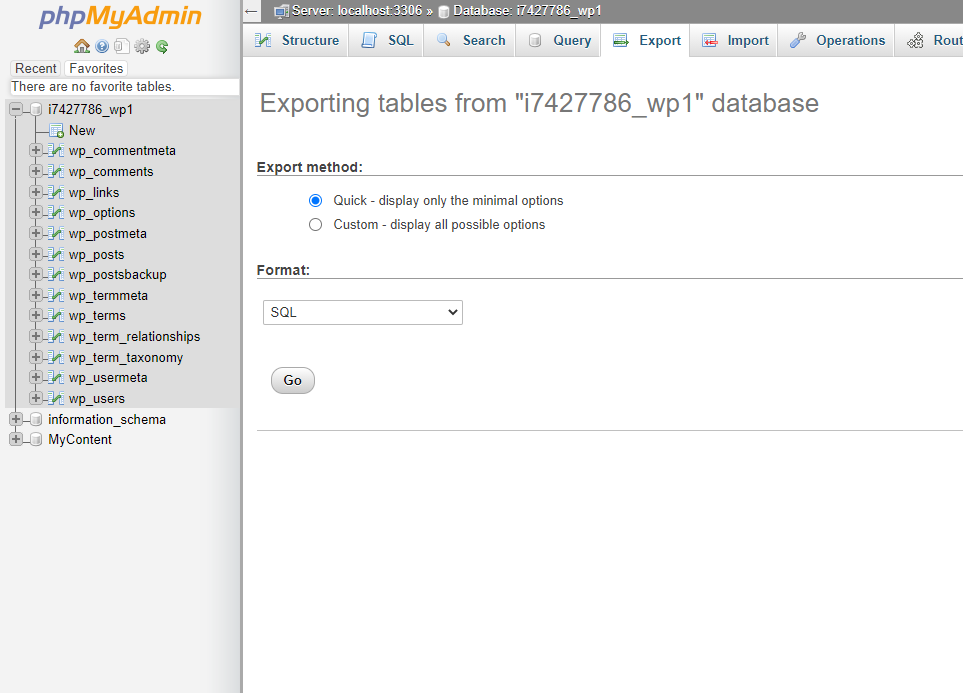The height and width of the screenshot is (693, 963).
Task: Go to the Query tab
Action: 558,41
